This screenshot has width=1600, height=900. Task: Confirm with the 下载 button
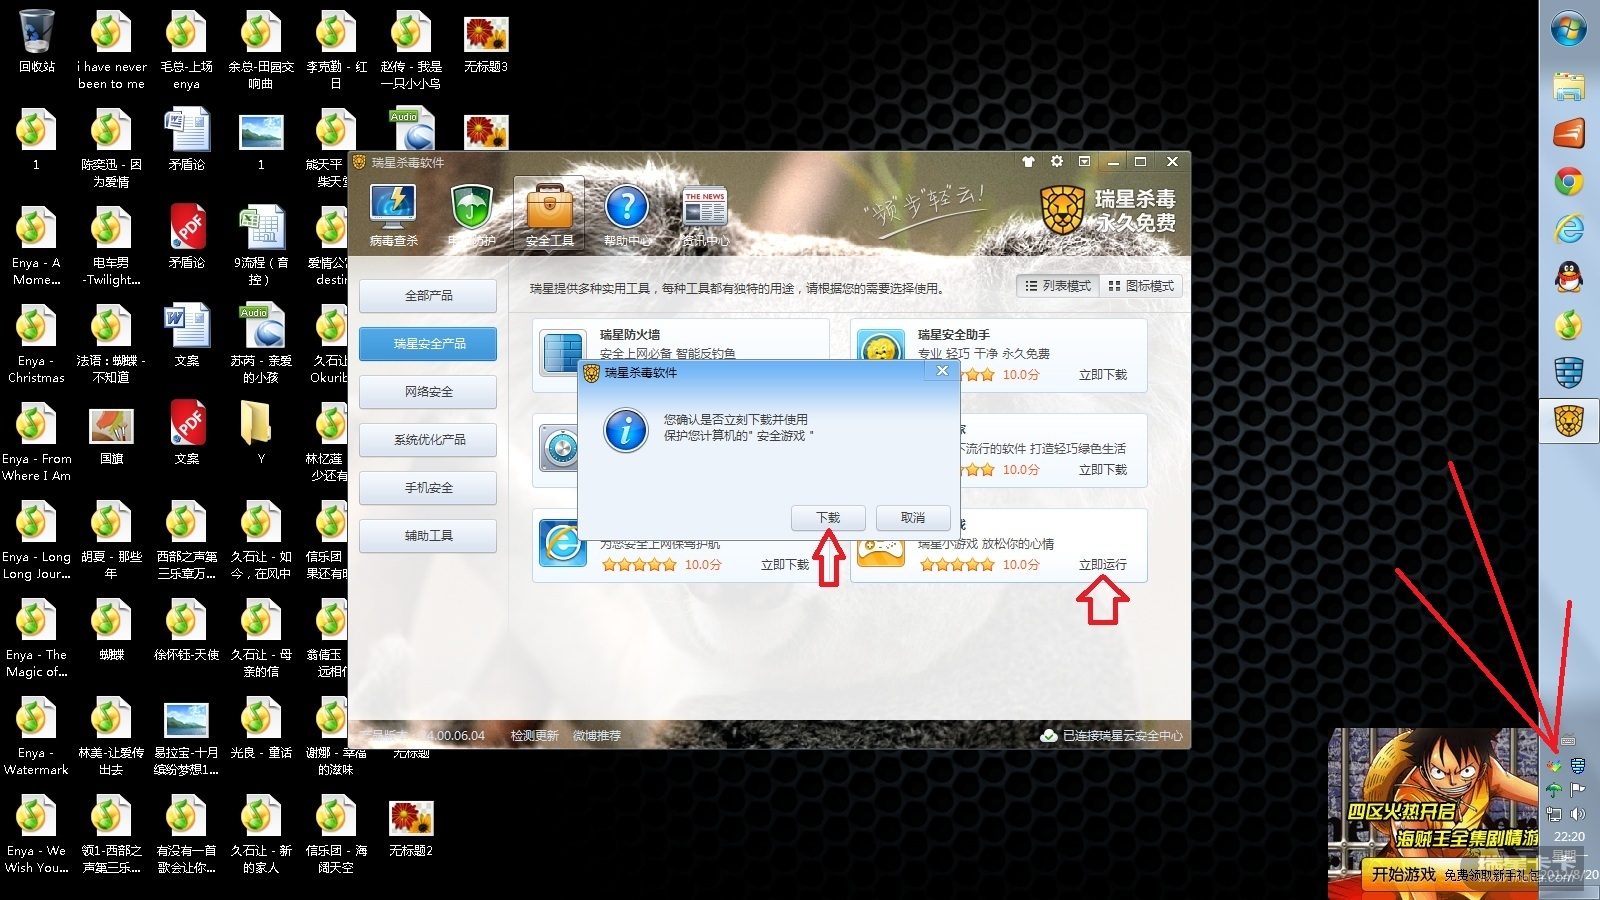pos(829,518)
